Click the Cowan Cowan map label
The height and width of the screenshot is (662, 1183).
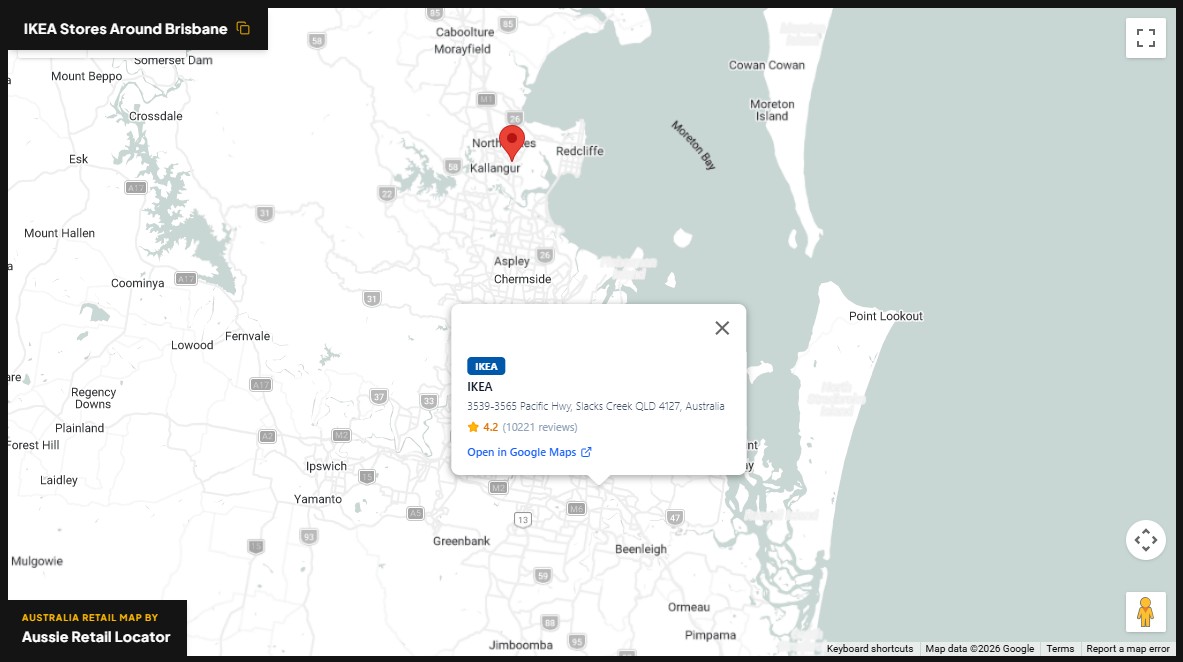767,66
